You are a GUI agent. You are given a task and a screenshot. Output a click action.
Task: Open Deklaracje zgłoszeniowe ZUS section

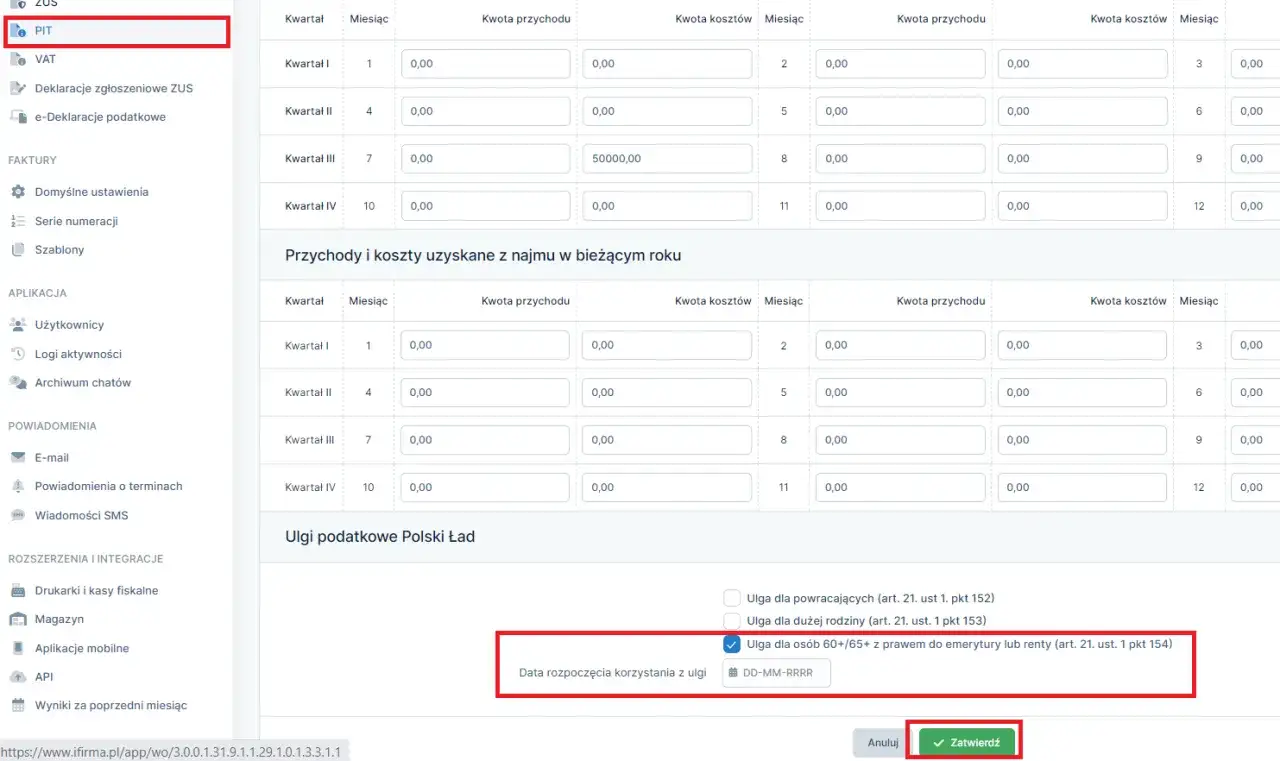pos(113,88)
